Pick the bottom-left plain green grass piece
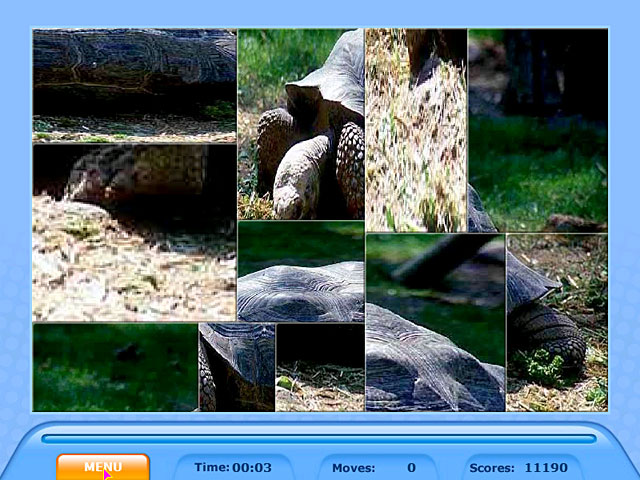 115,366
